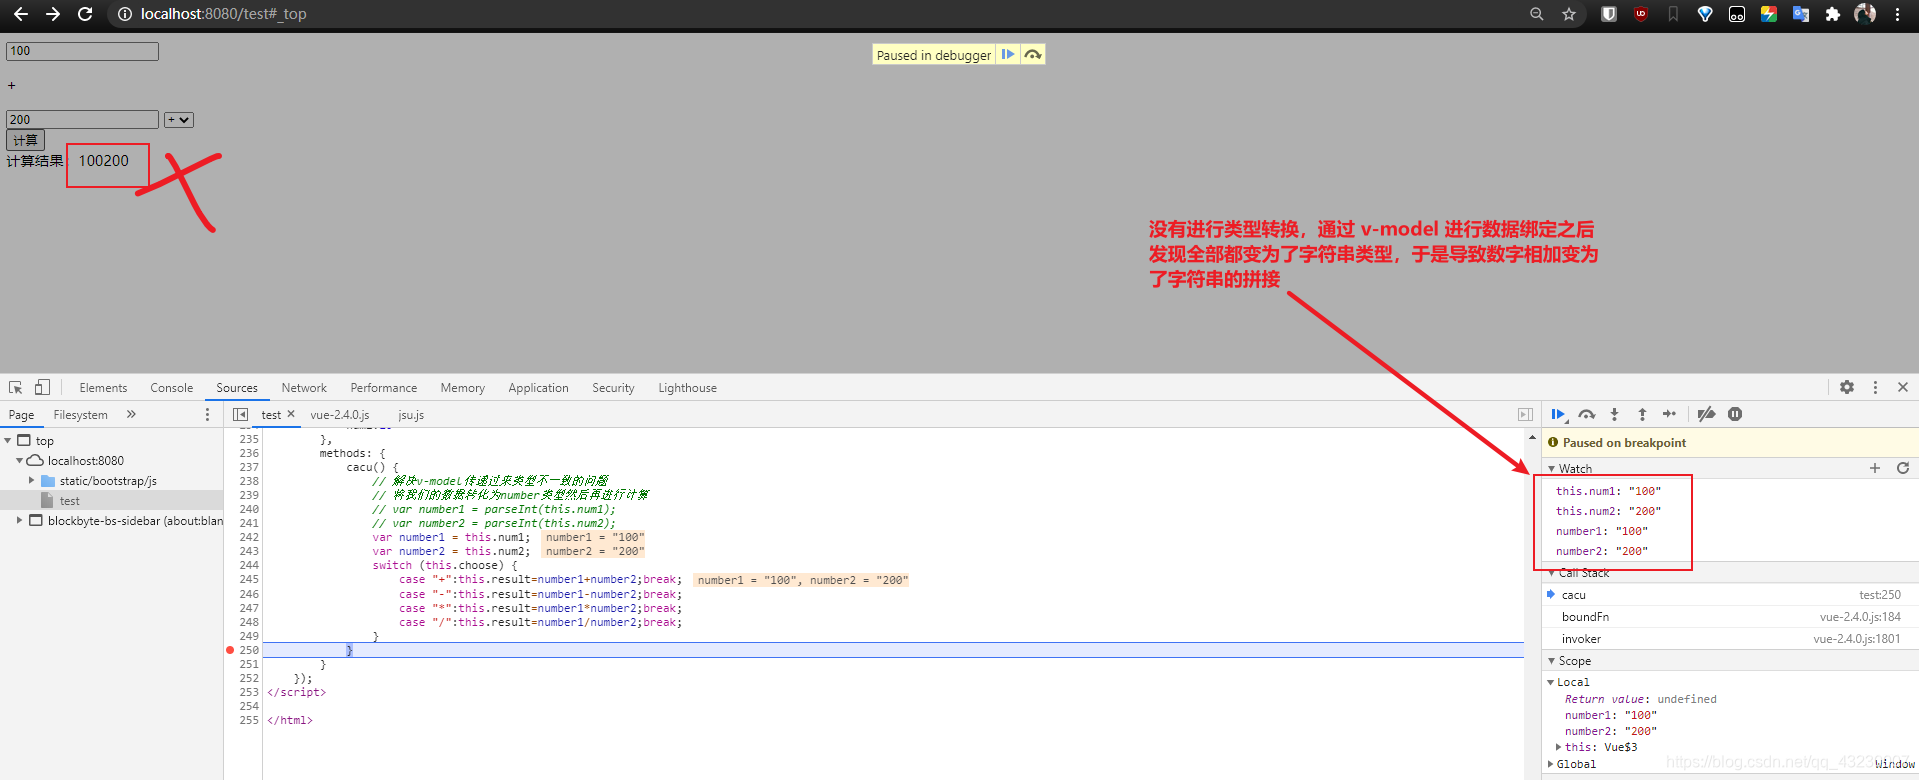Step over next function call
This screenshot has width=1919, height=780.
pyautogui.click(x=1587, y=414)
